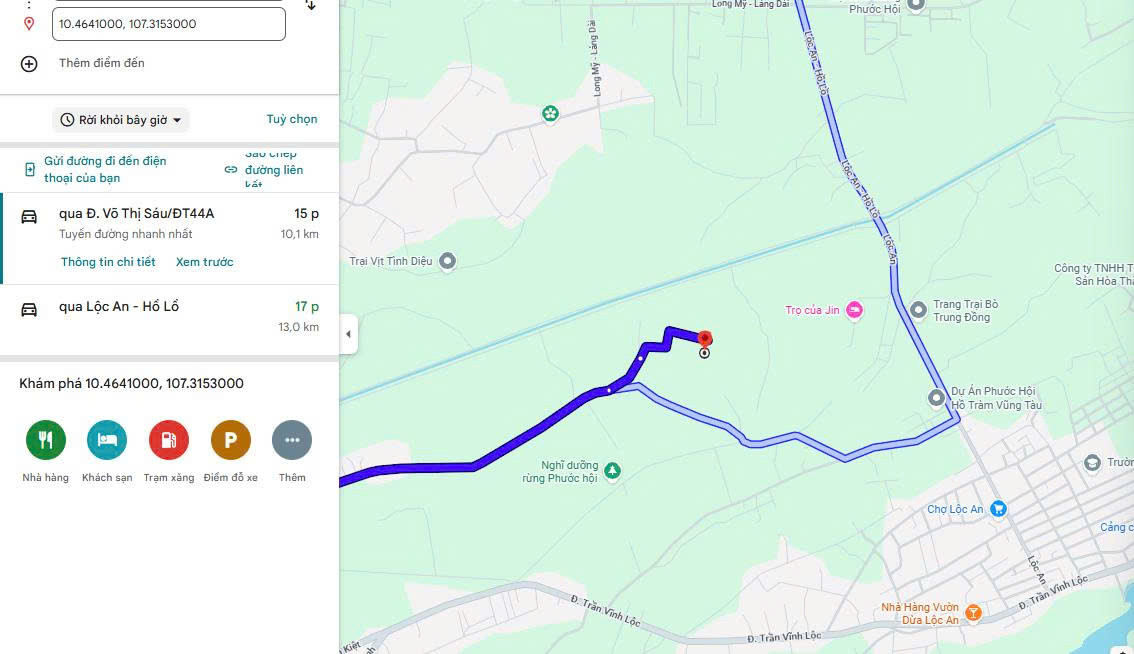
Task: Search nearby Khách sạn hotels
Action: coord(107,440)
